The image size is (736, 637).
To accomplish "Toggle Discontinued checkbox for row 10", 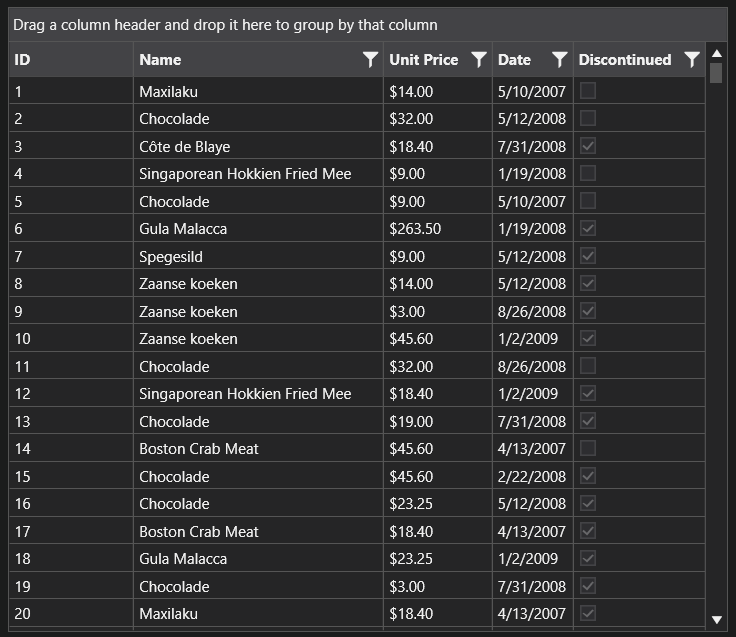I will 588,338.
